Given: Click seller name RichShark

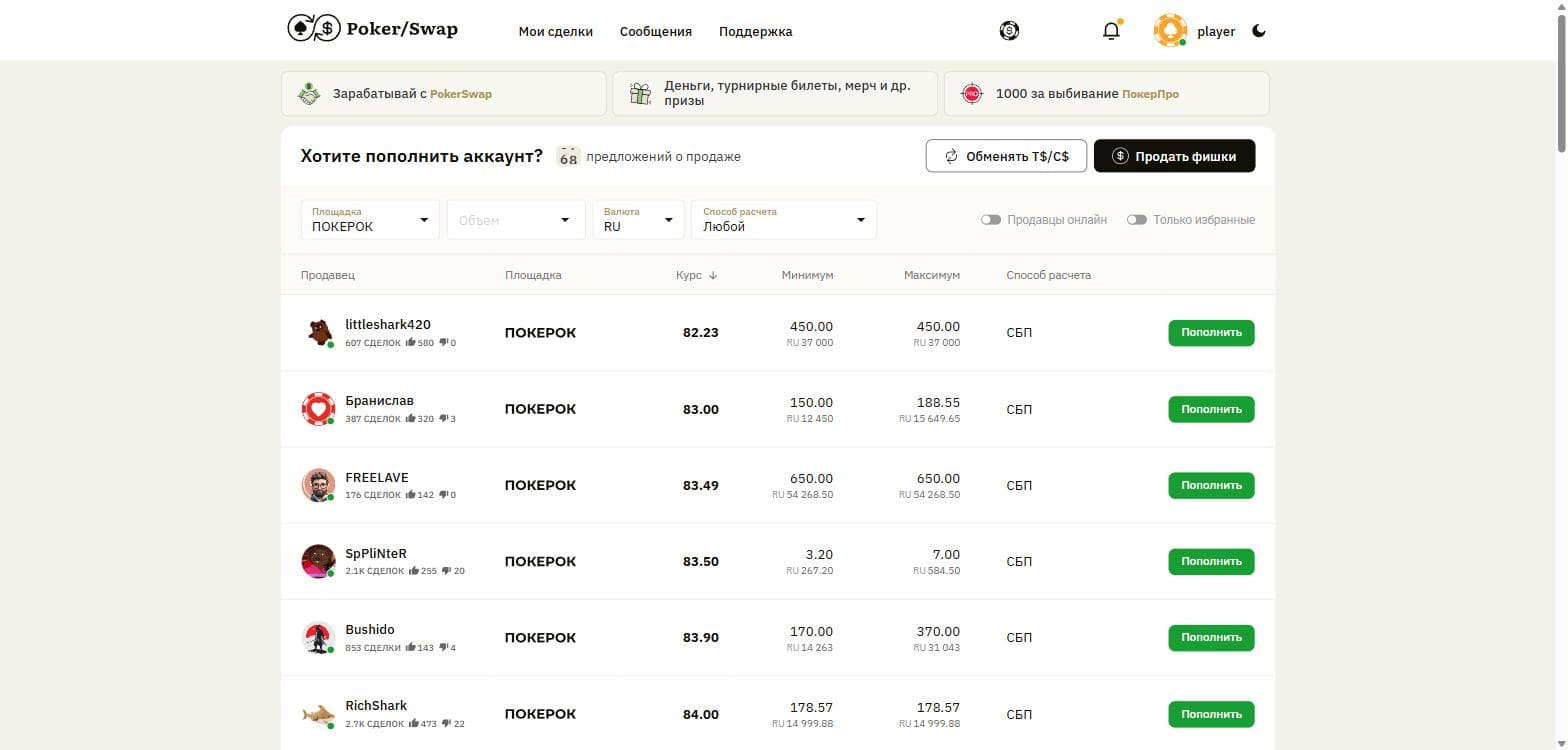Looking at the screenshot, I should pos(376,705).
